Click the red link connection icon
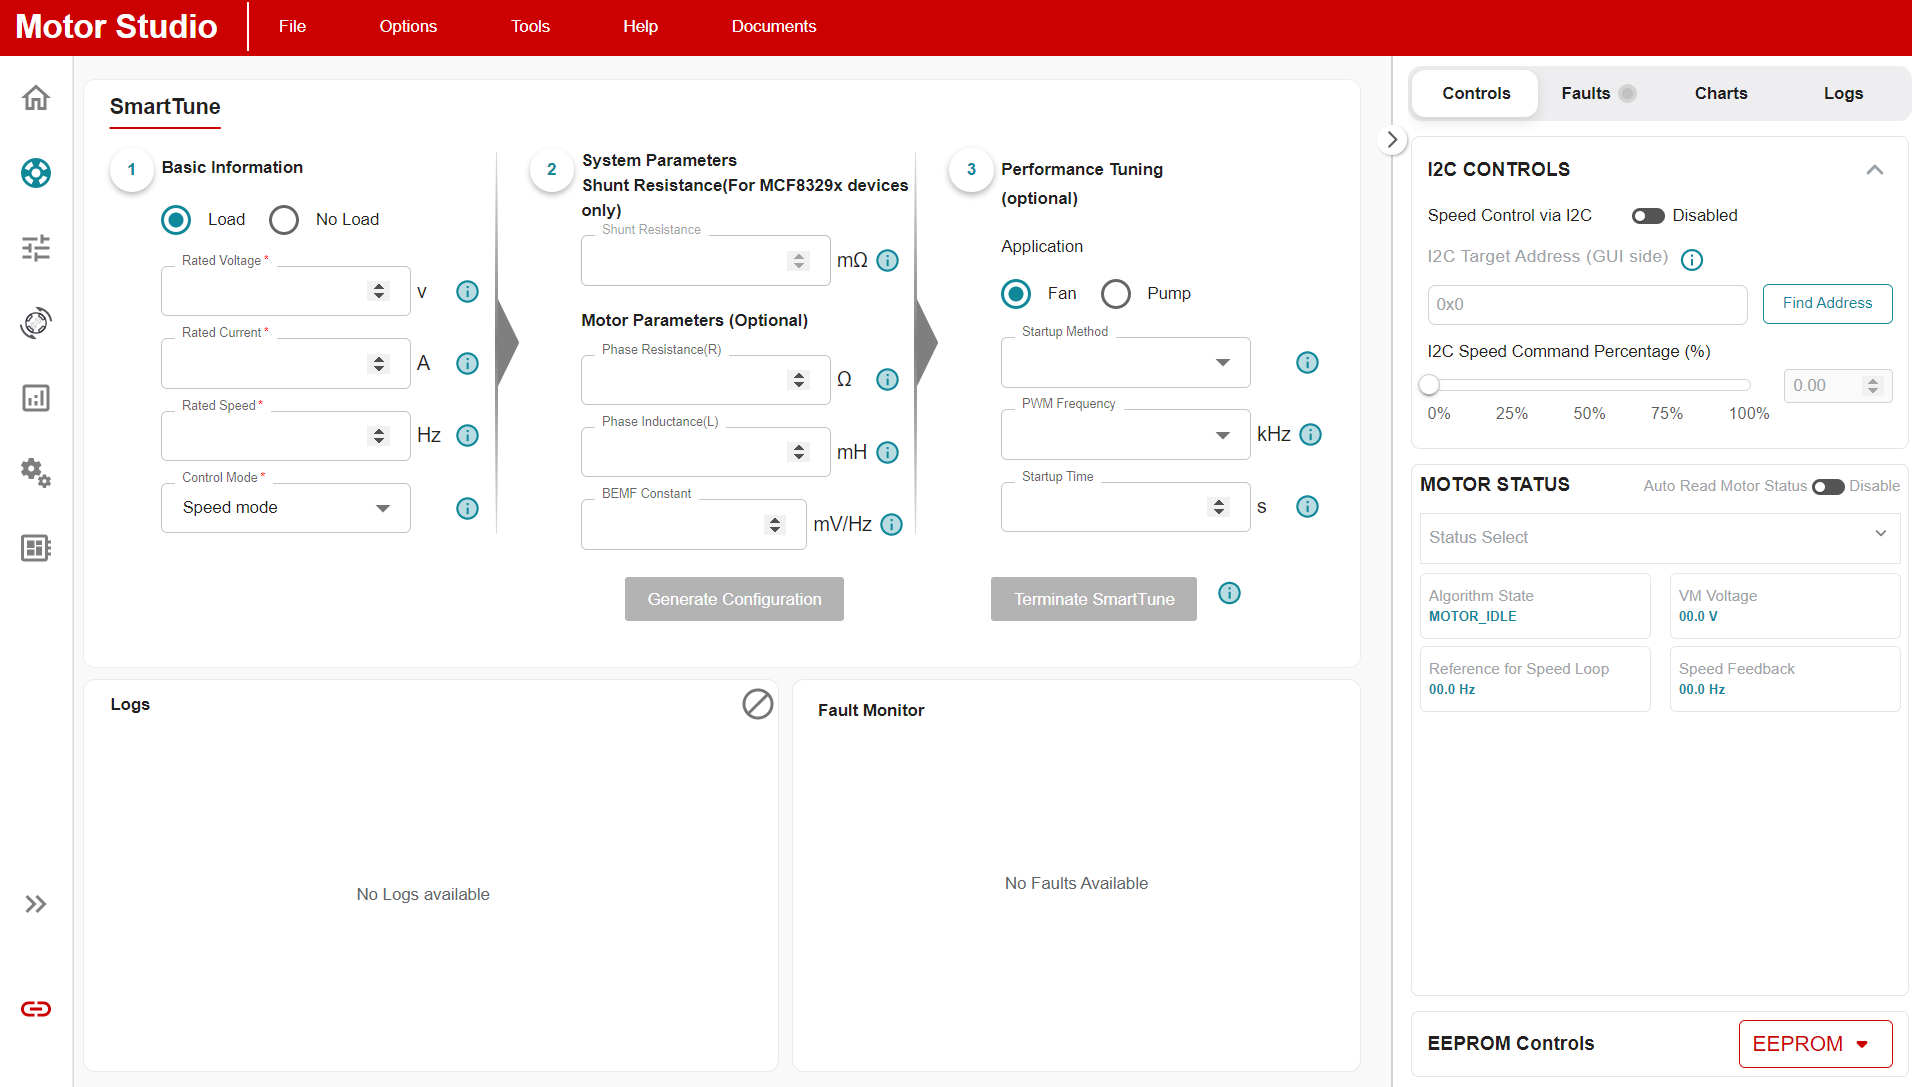Screen dimensions: 1912x1087 coord(36,1009)
